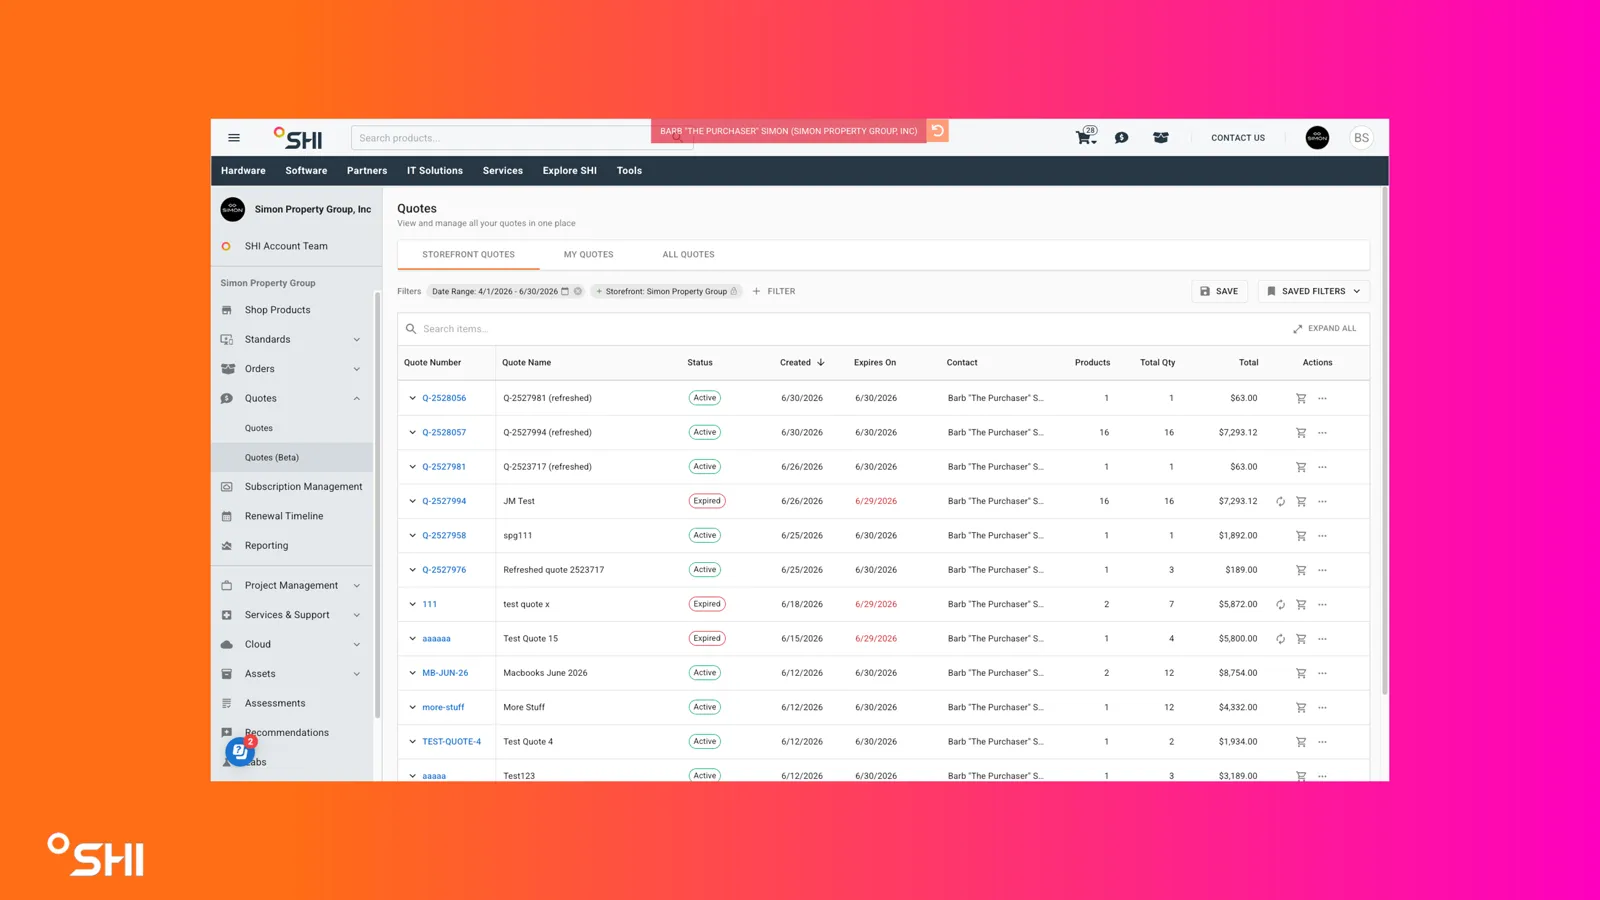Click the add Filter button
The image size is (1600, 900).
(x=774, y=291)
